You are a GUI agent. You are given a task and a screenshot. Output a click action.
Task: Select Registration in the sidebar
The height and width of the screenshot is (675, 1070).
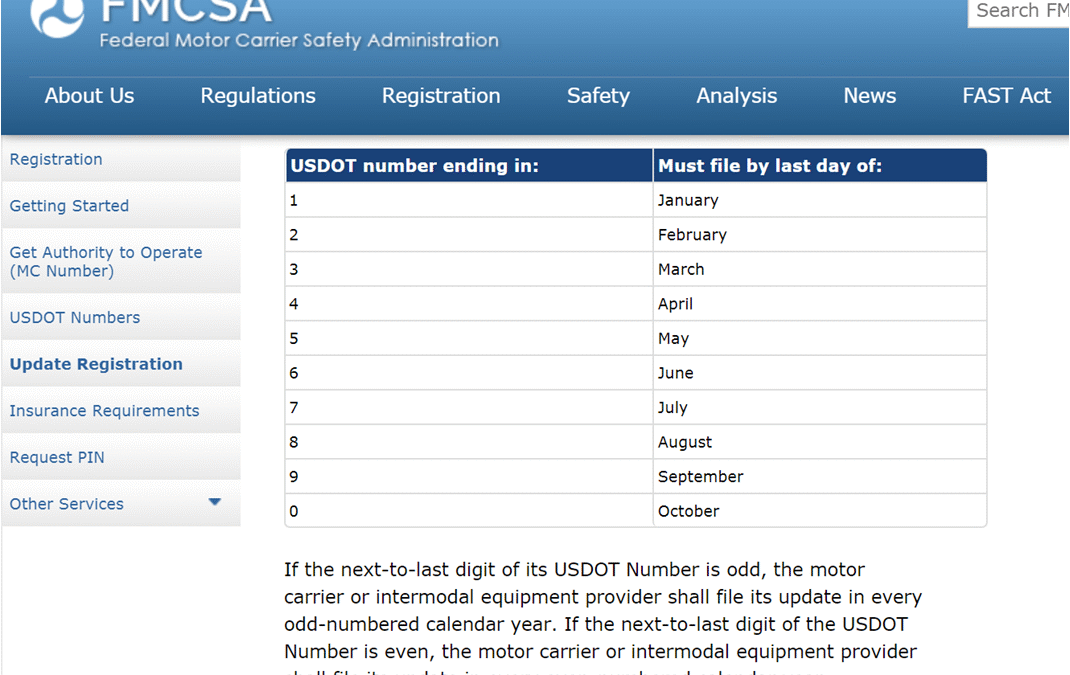point(55,159)
